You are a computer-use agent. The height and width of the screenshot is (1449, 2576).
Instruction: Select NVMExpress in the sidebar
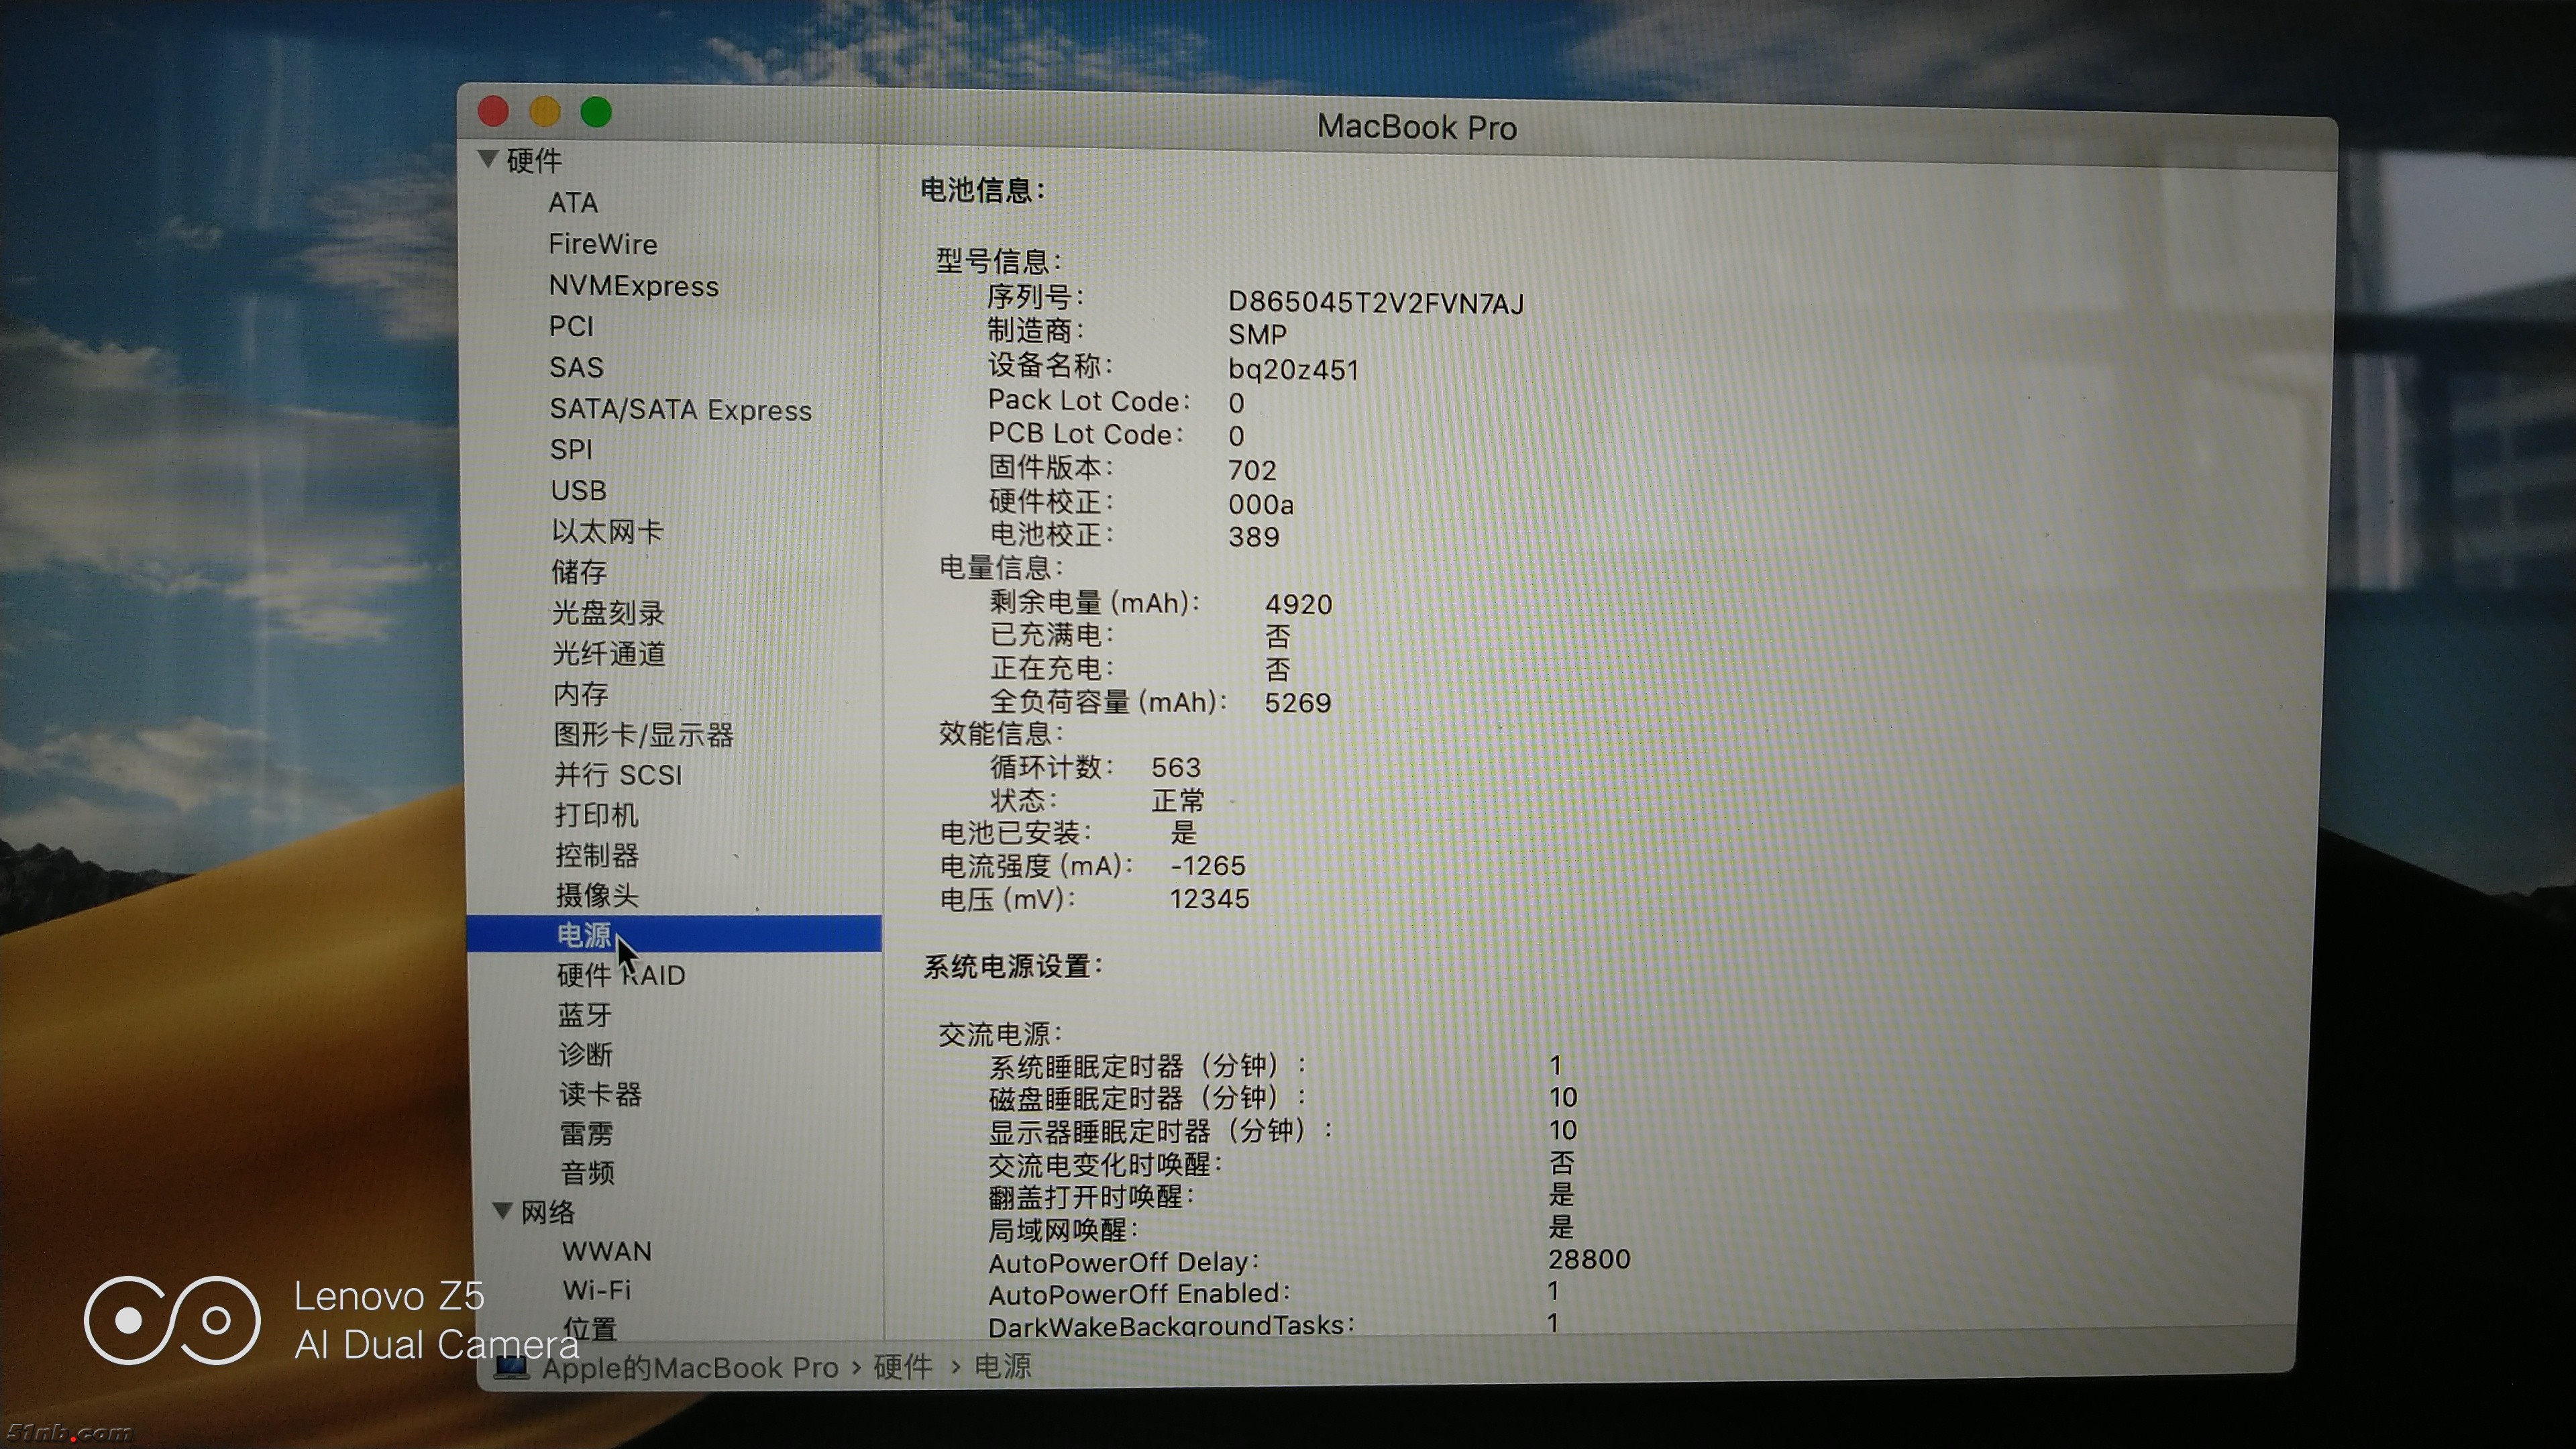(x=633, y=286)
